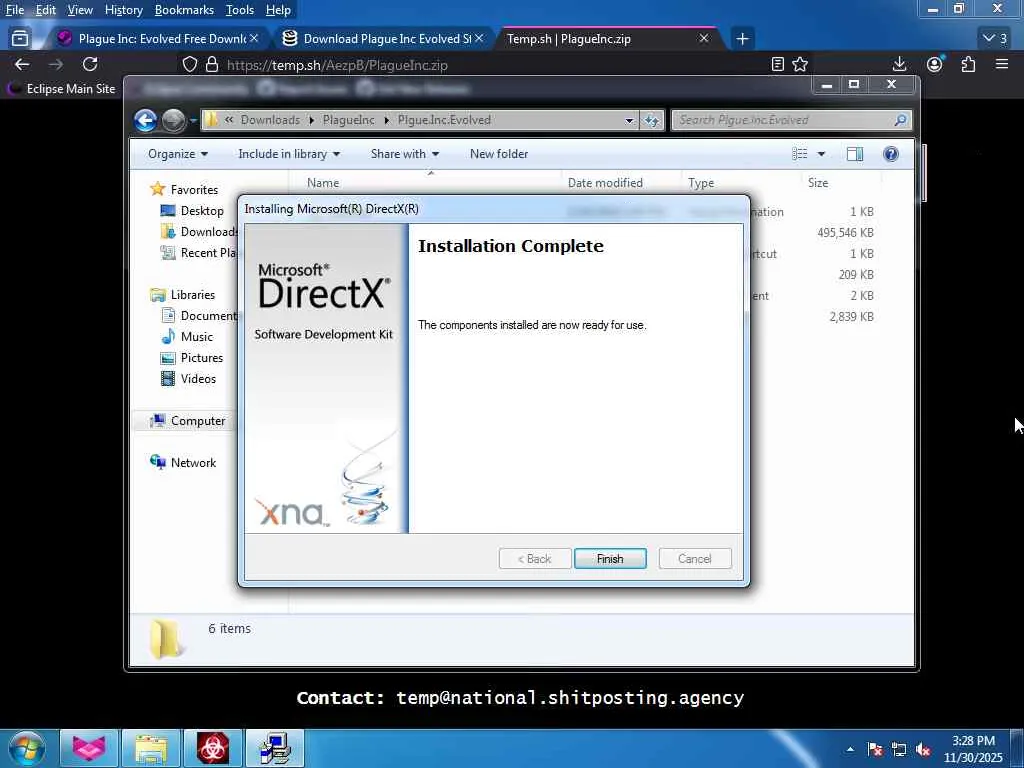Open the Include in library dropdown
Image resolution: width=1024 pixels, height=768 pixels.
point(289,153)
